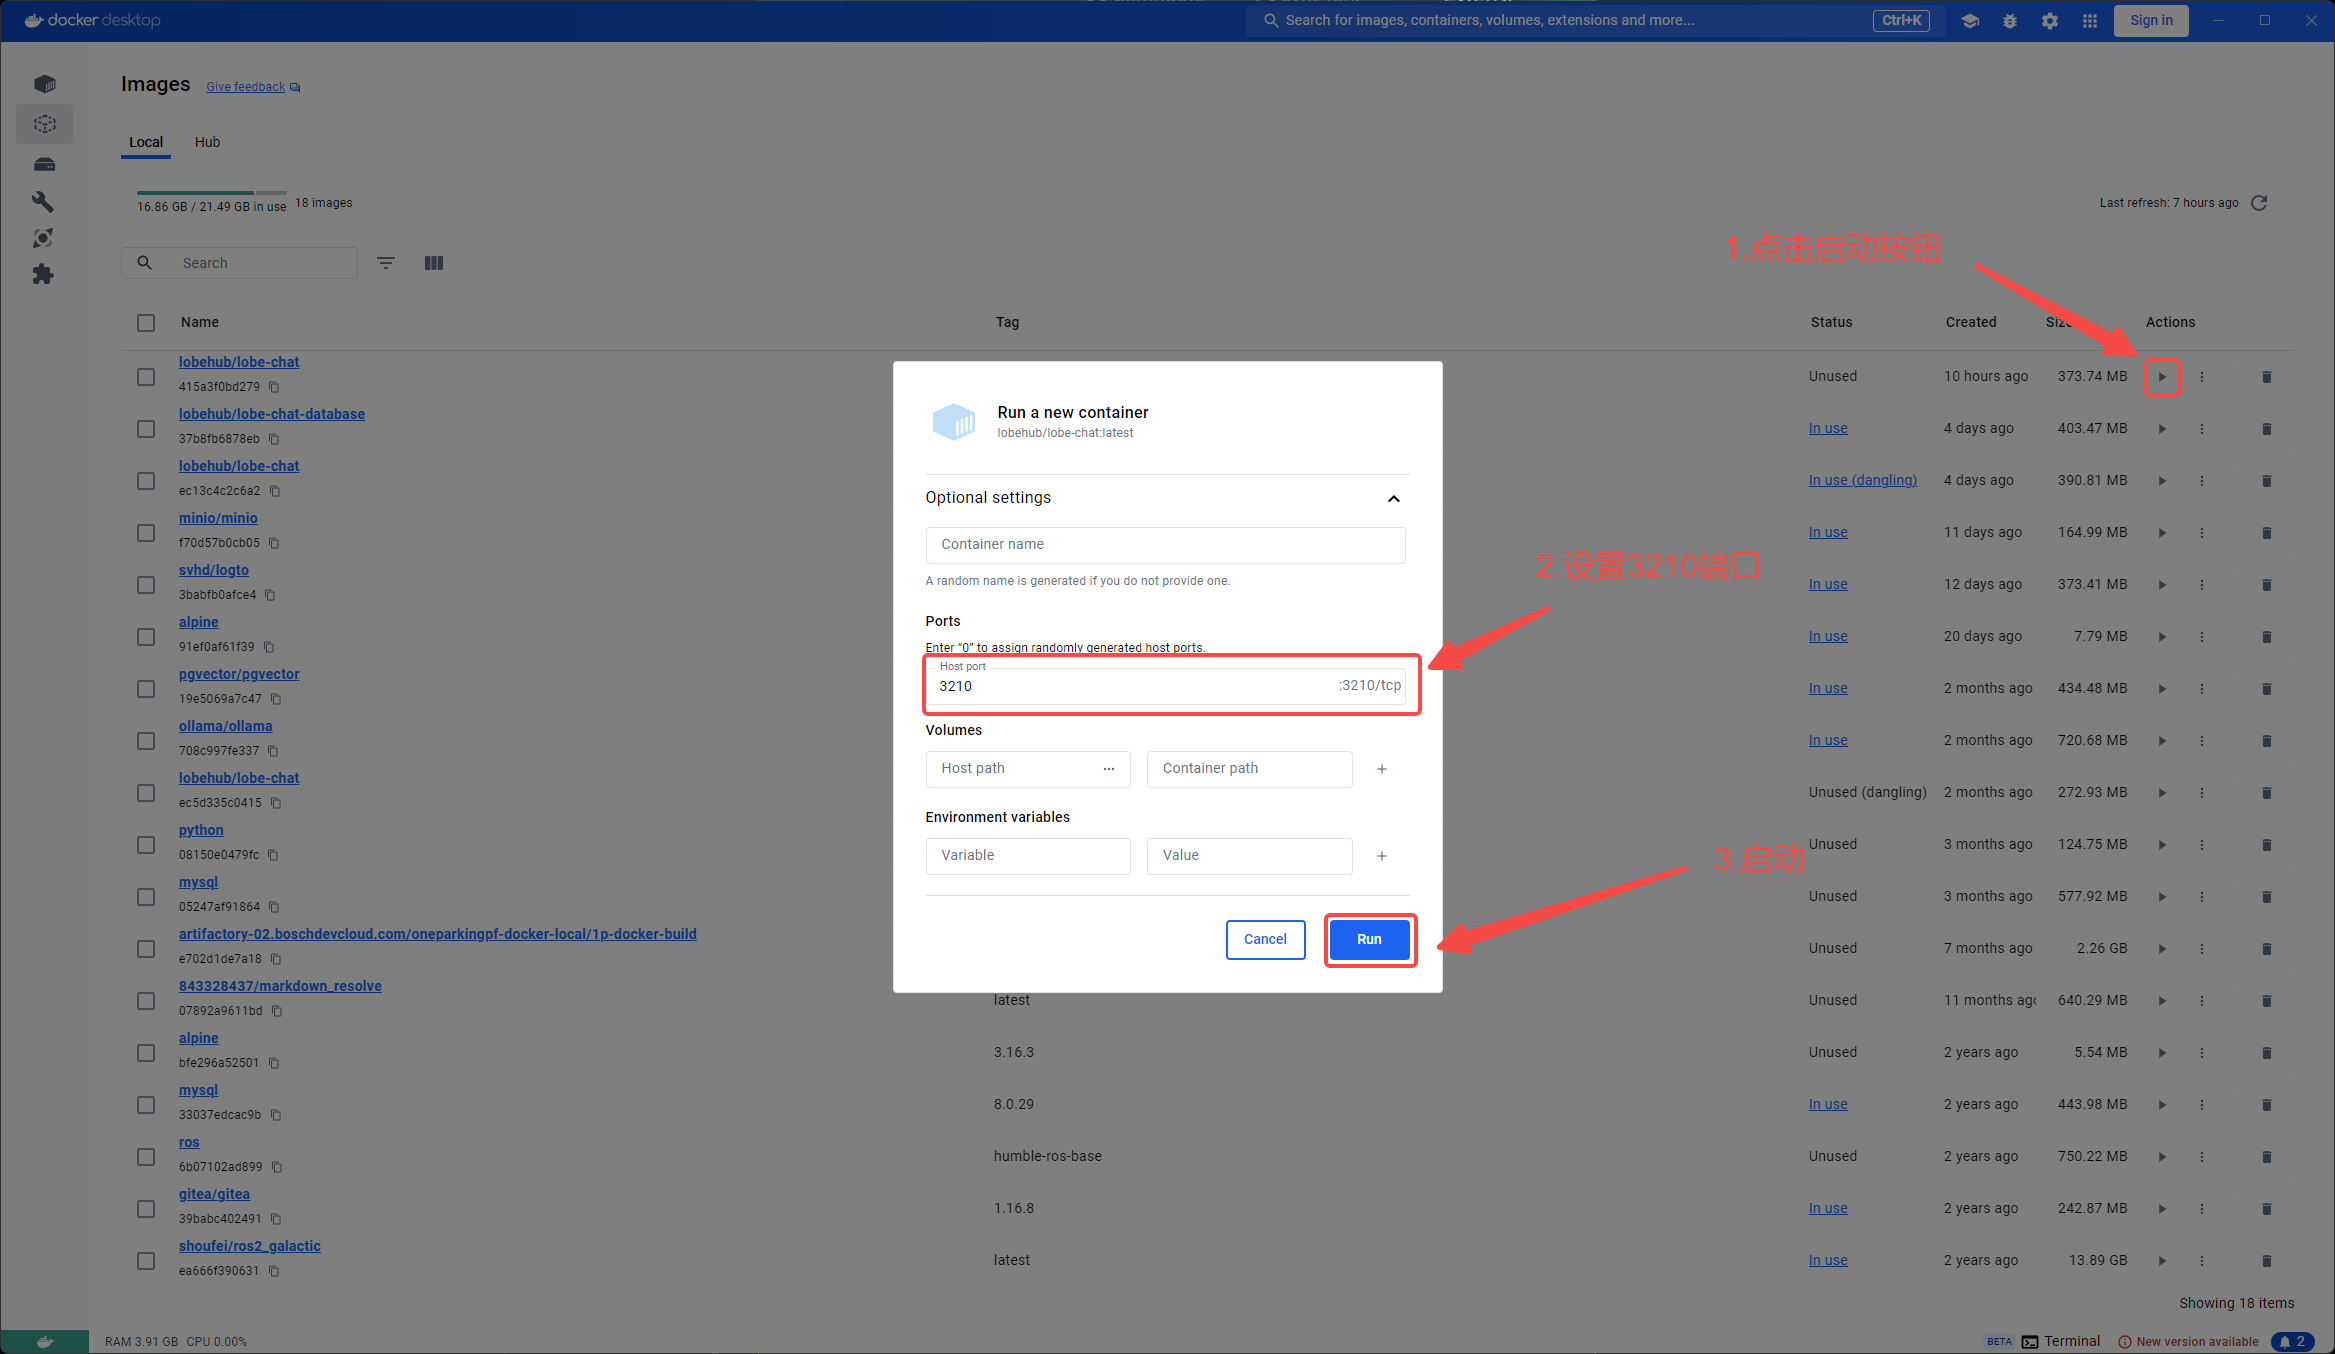Click the Run button in dialog
This screenshot has height=1354, width=2335.
(1369, 939)
